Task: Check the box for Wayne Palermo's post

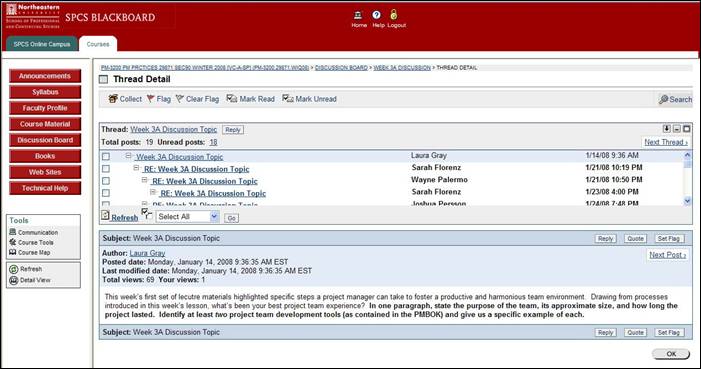Action: [106, 181]
